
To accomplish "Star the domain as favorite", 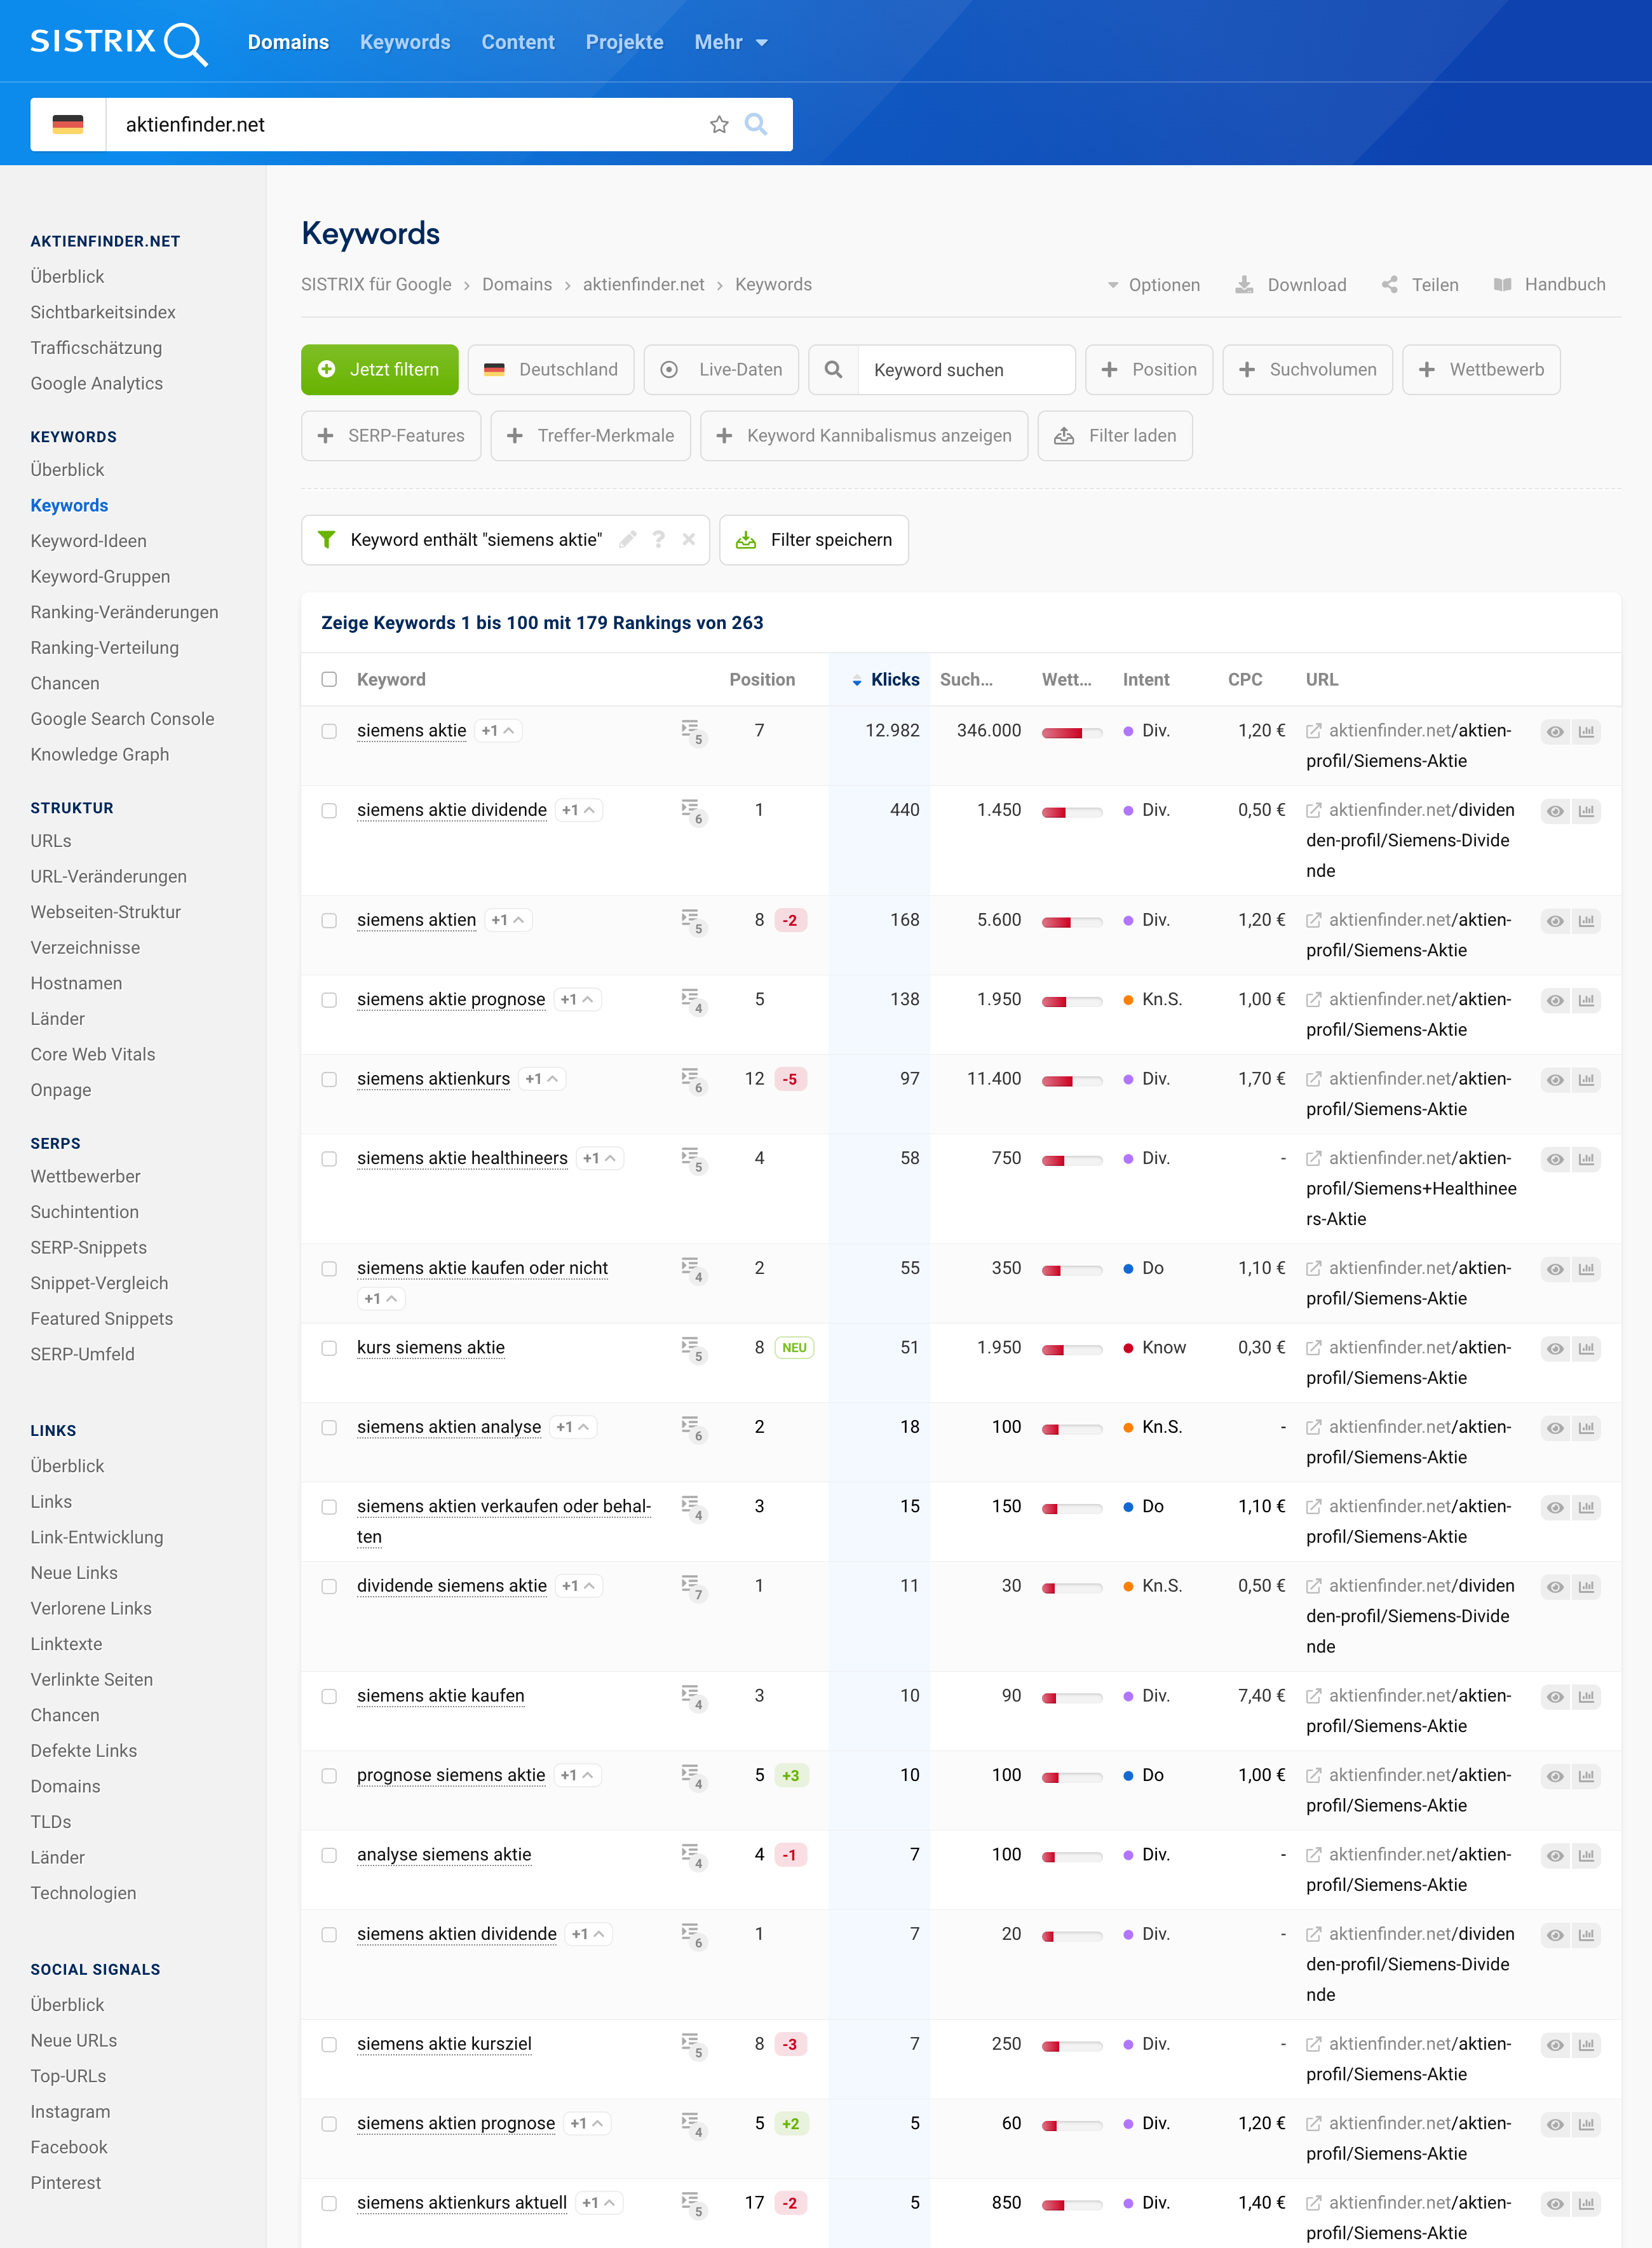I will click(719, 124).
